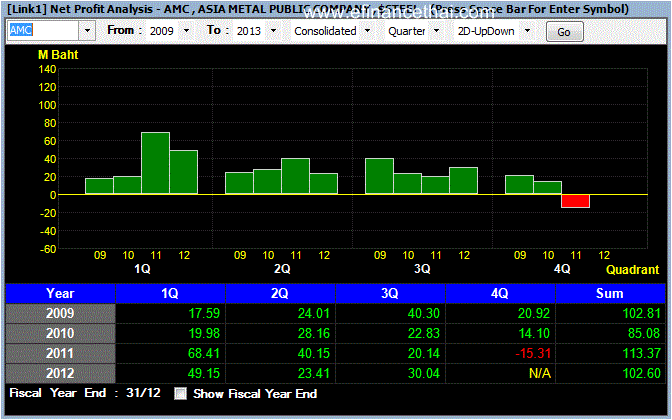The image size is (672, 420).
Task: Click the 22.83 cell for 2010 3Q
Action: 390,333
